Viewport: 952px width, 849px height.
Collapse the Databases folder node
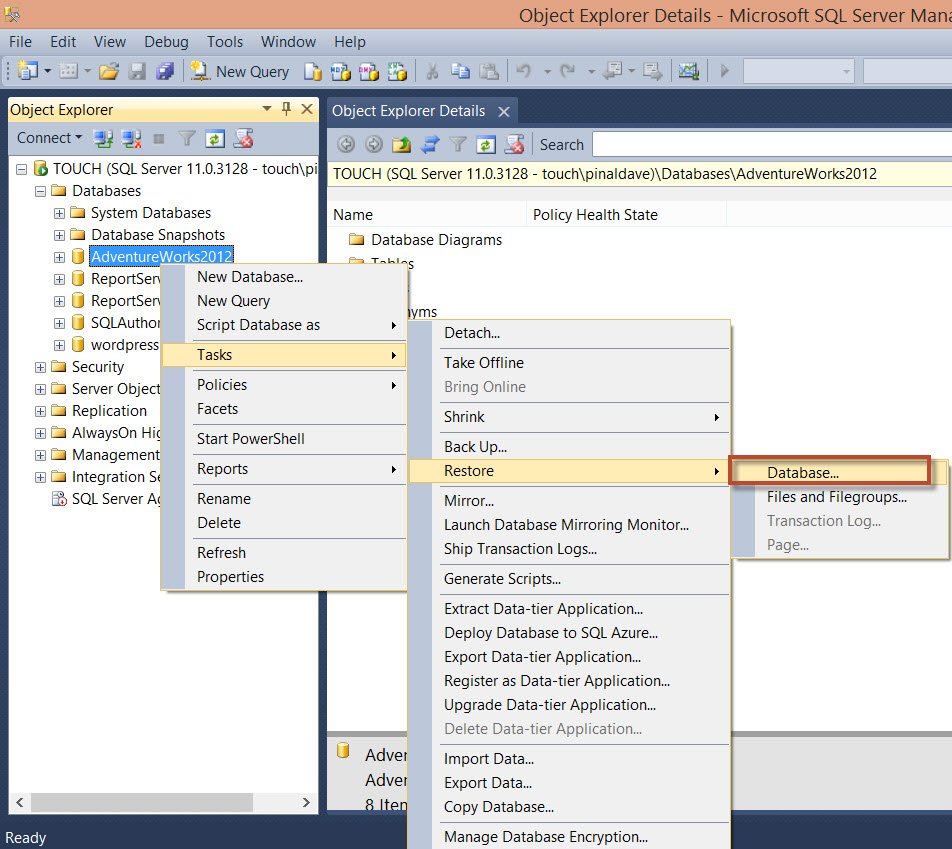[x=41, y=191]
